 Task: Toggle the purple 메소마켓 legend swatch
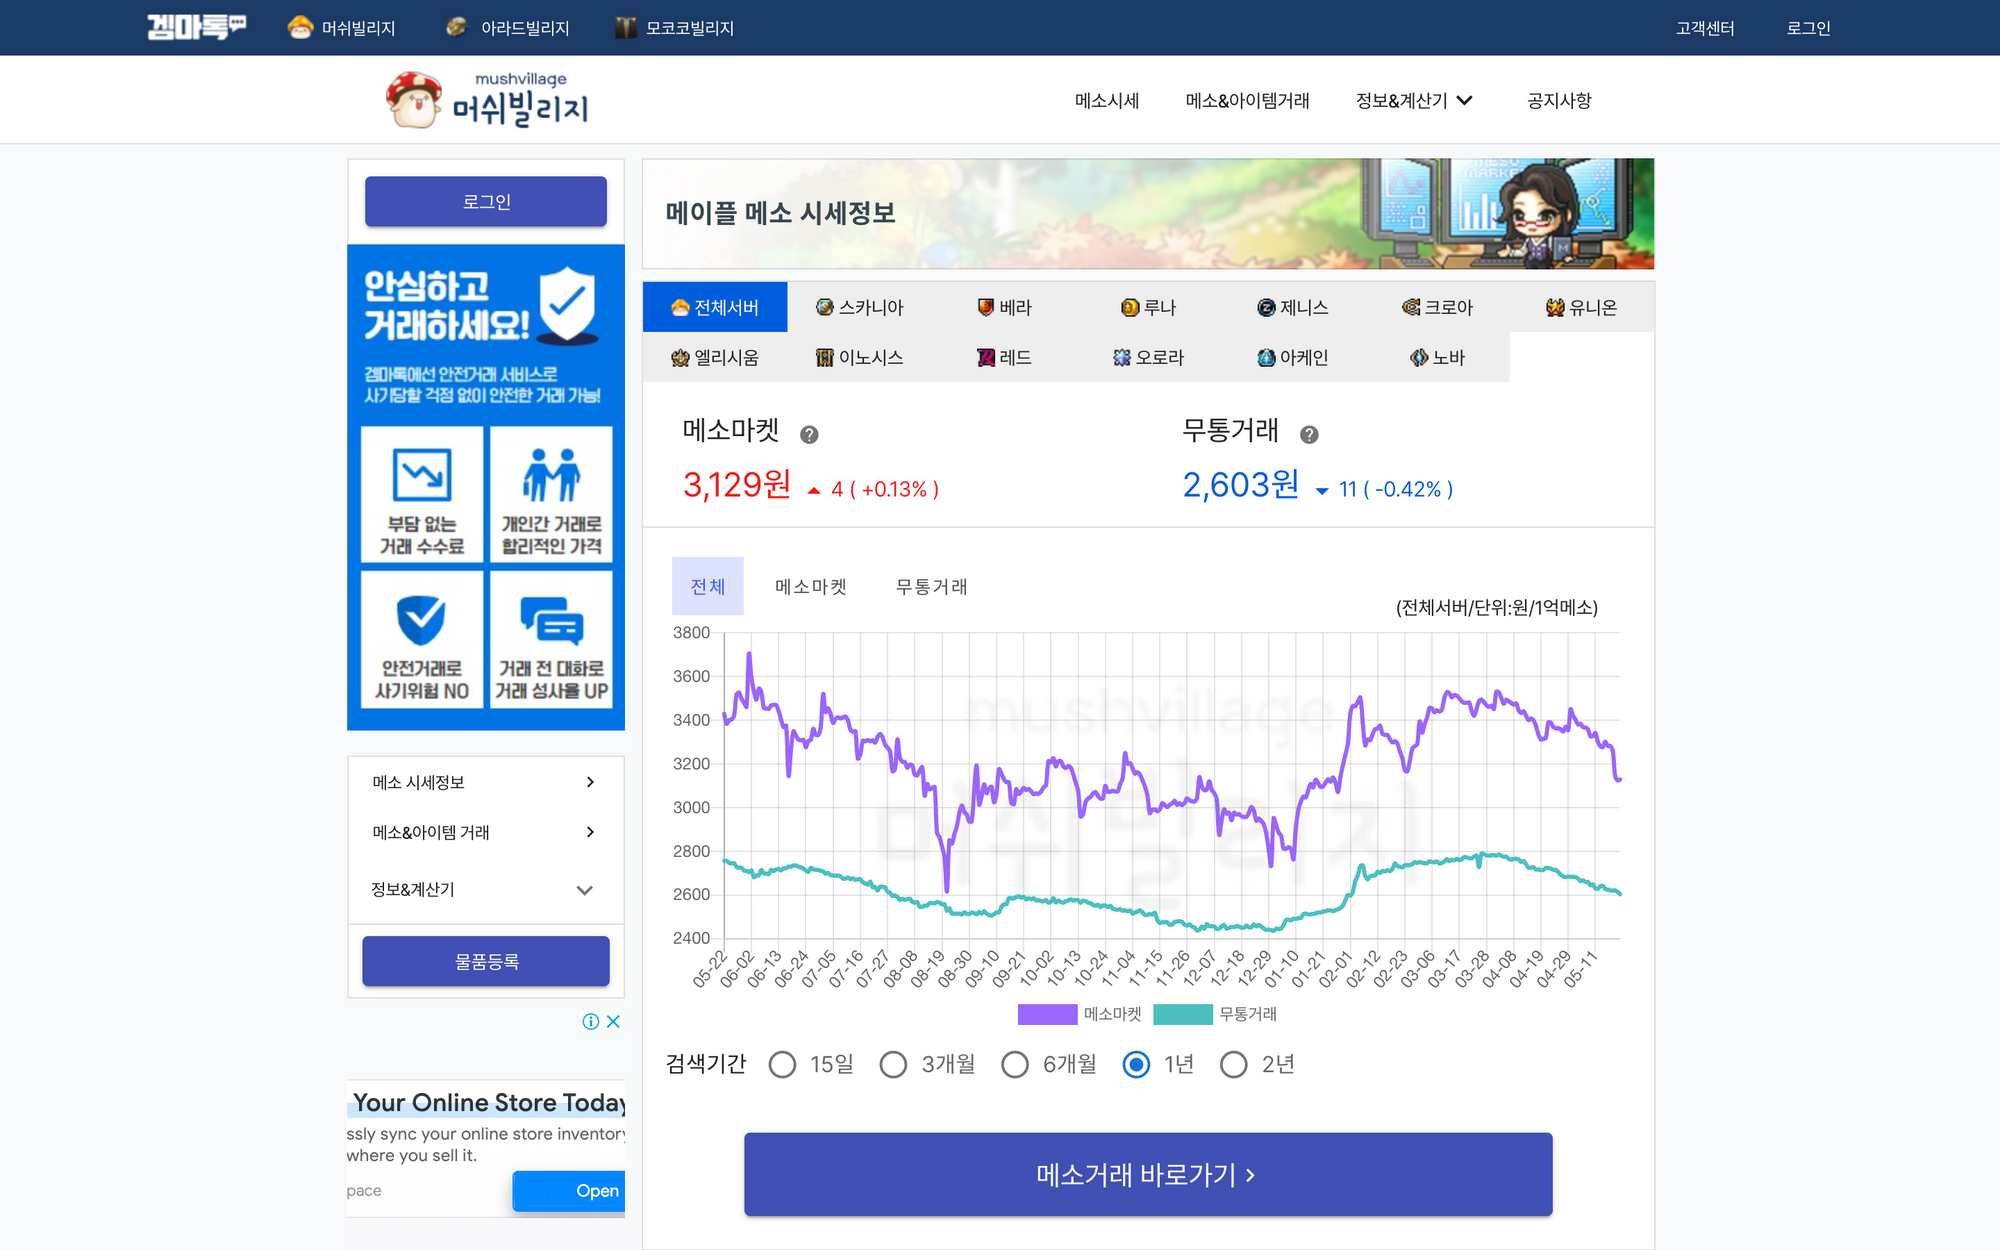pos(1047,1014)
